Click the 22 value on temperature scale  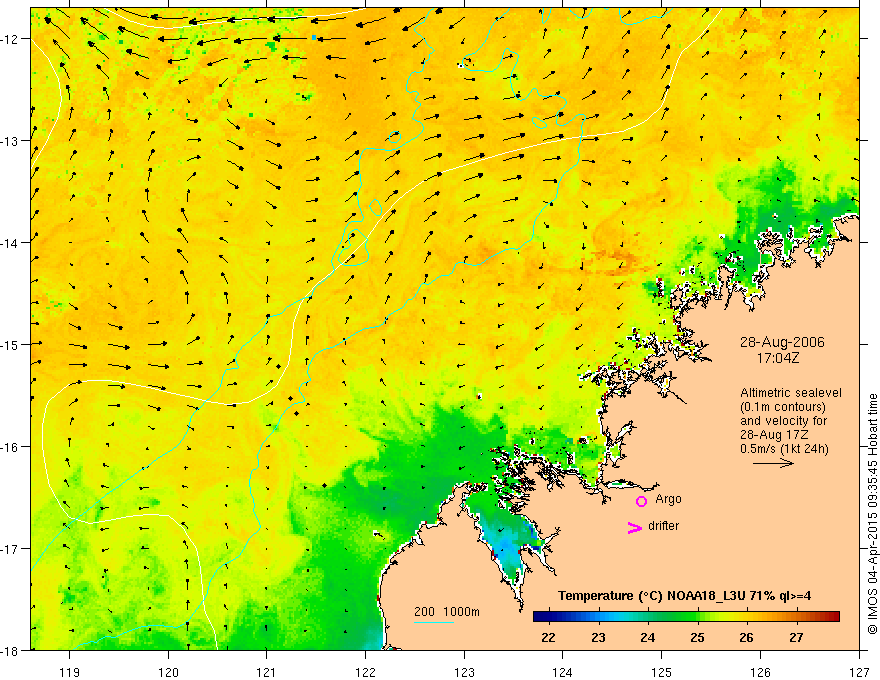pos(548,637)
